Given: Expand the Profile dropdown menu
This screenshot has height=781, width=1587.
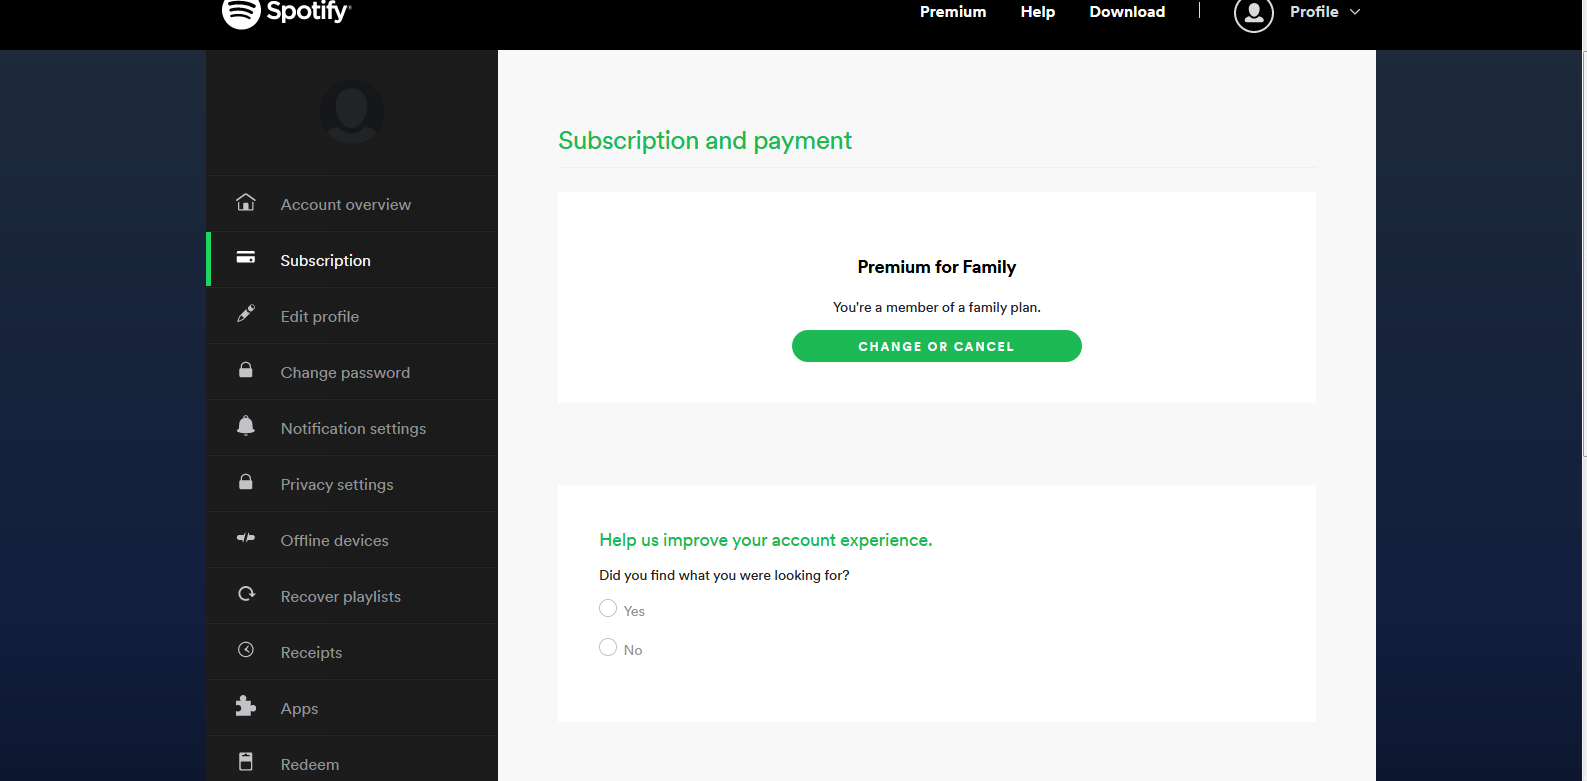Looking at the screenshot, I should click(1325, 12).
